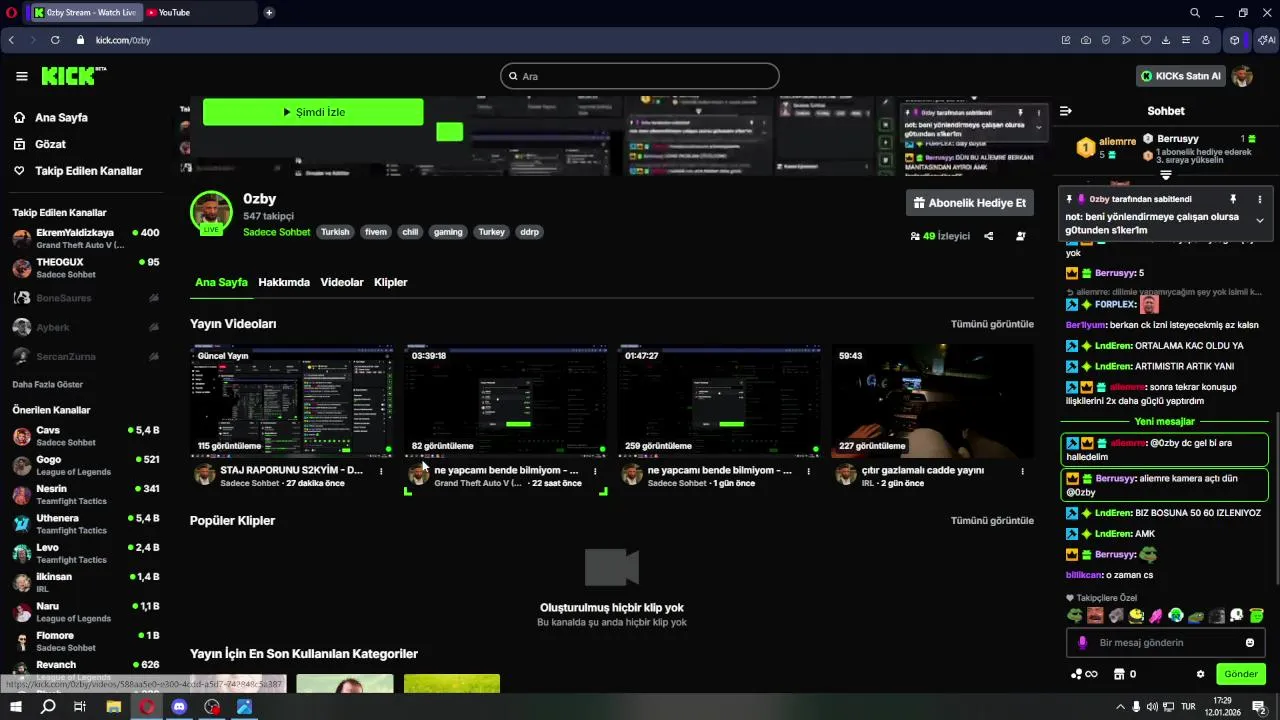Screen dimensions: 1280x720
Task: Click the Kick logo
Action: click(73, 76)
